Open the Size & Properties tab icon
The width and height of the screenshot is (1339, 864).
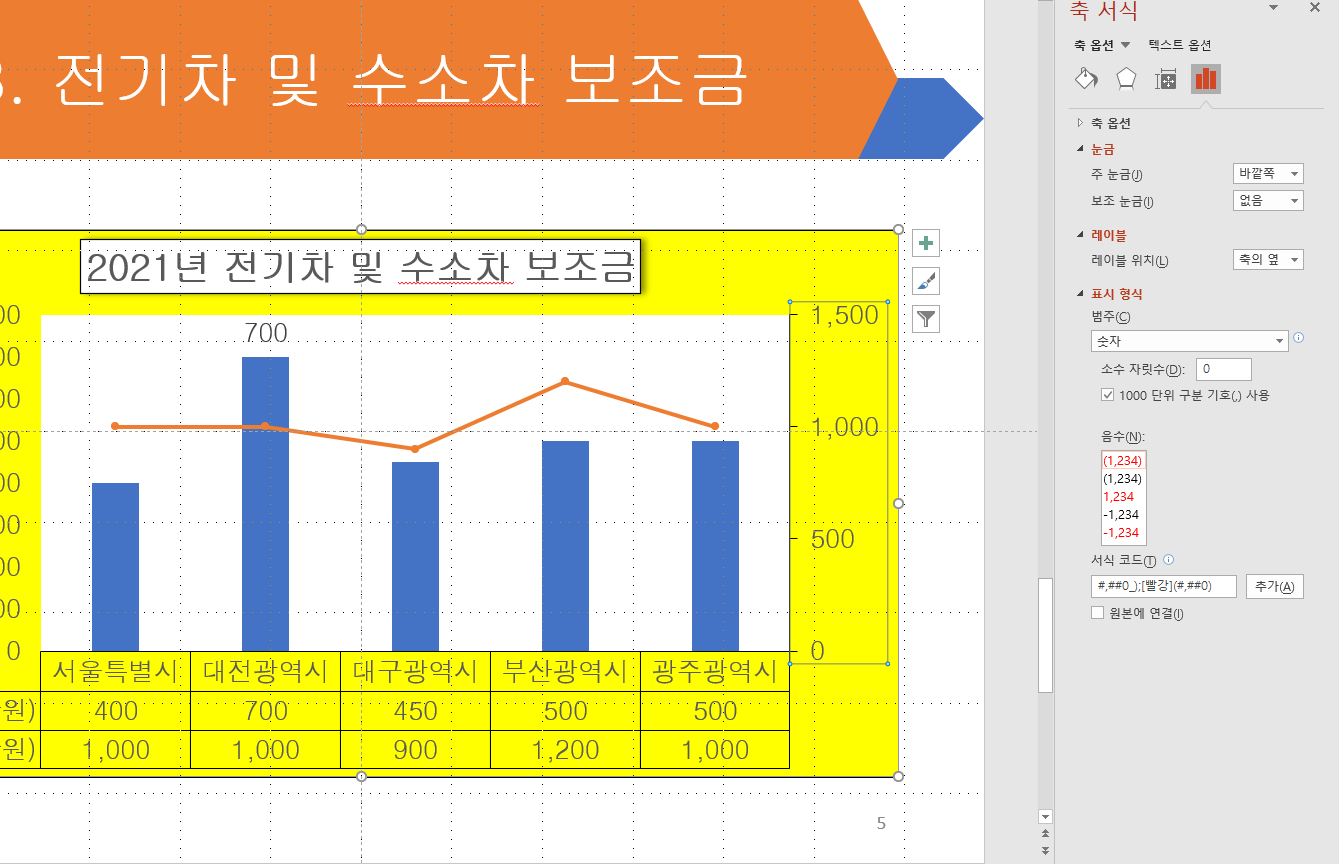click(1166, 79)
